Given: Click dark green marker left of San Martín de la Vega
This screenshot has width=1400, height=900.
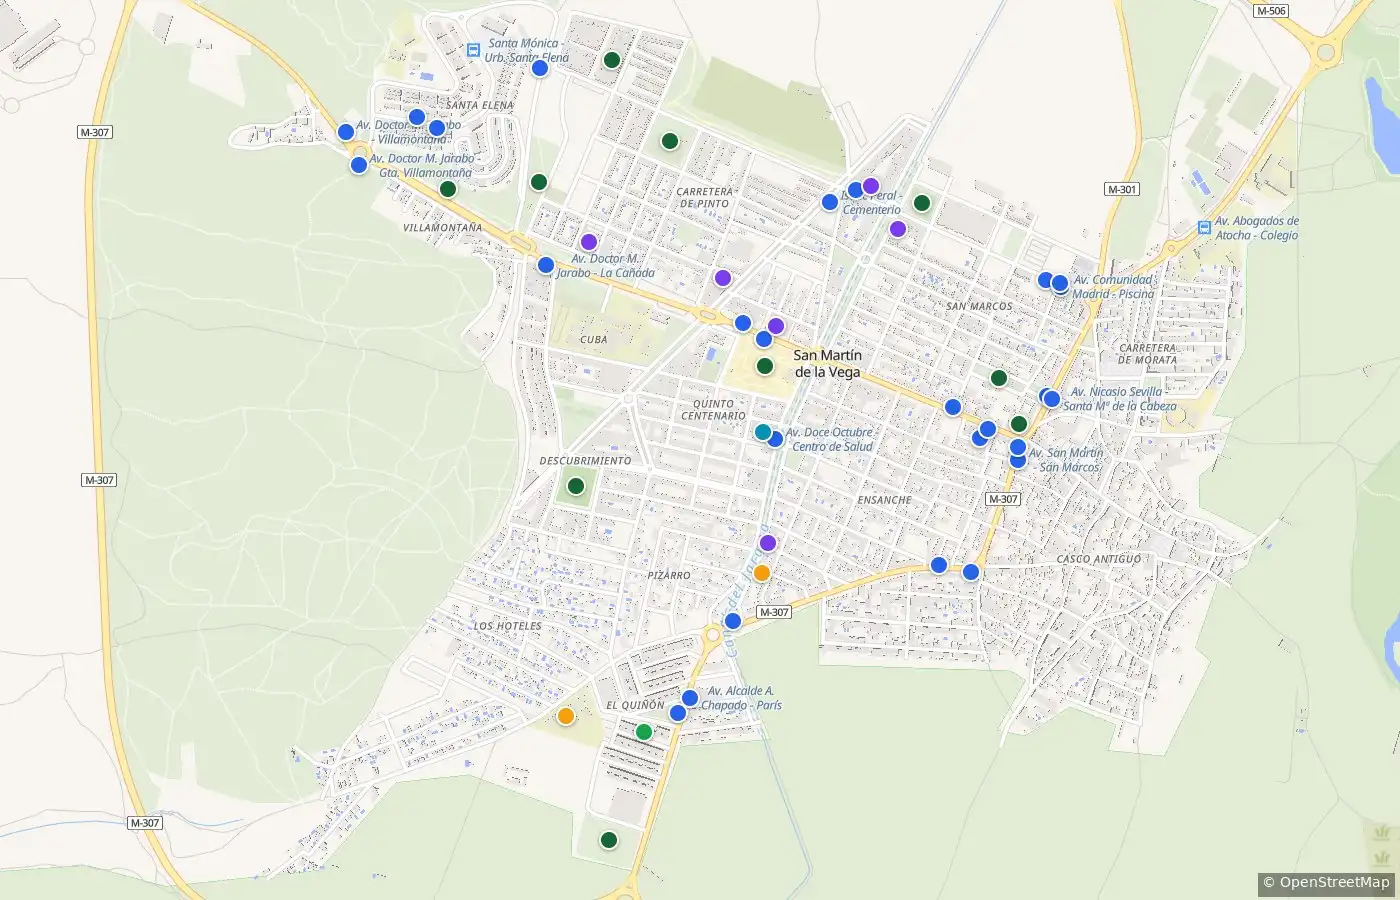Looking at the screenshot, I should click(x=765, y=366).
